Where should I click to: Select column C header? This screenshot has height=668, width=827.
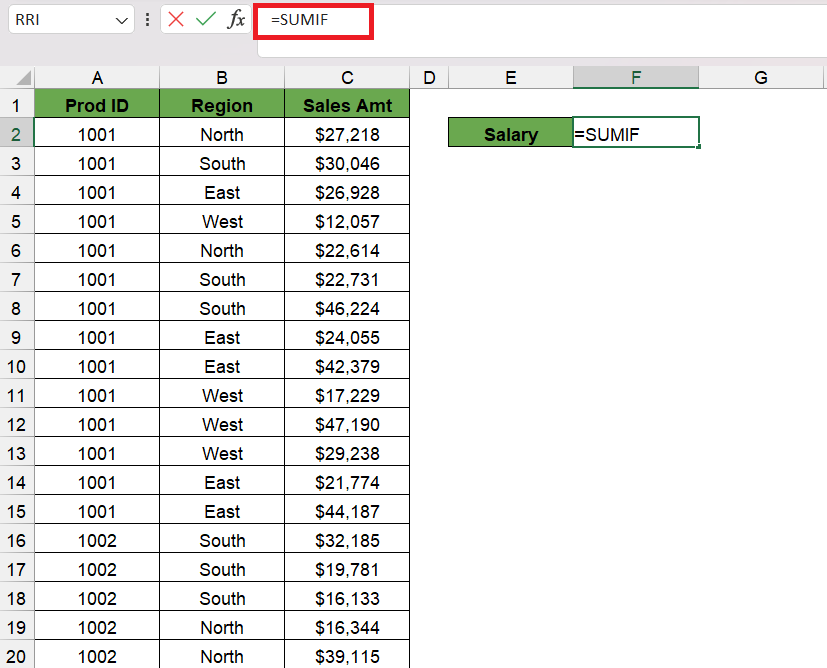[347, 78]
